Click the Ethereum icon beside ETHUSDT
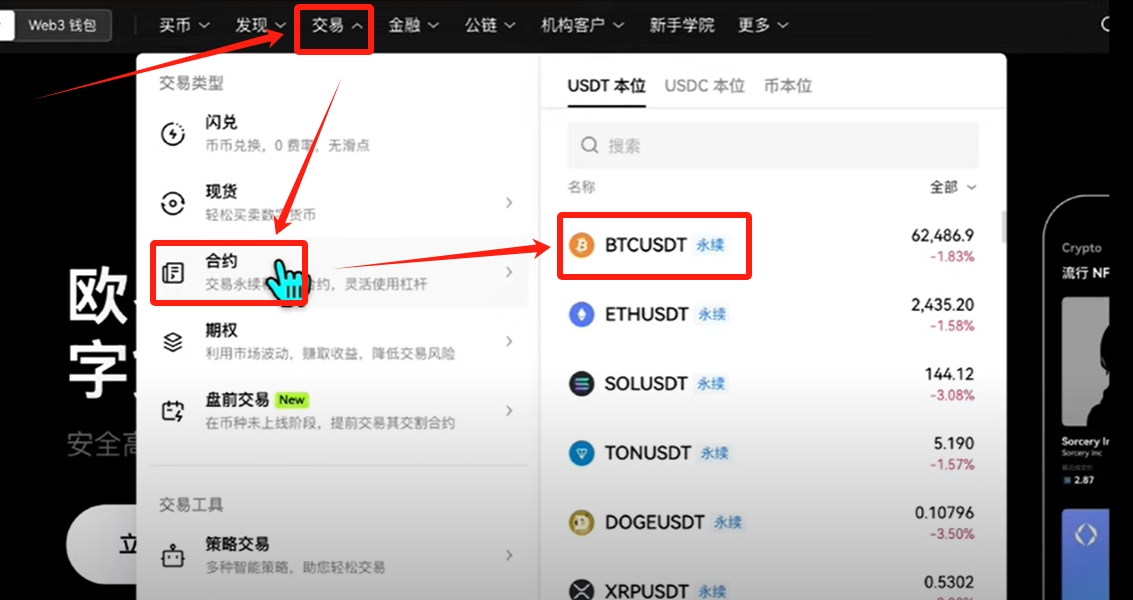The height and width of the screenshot is (600, 1133). pyautogui.click(x=581, y=315)
